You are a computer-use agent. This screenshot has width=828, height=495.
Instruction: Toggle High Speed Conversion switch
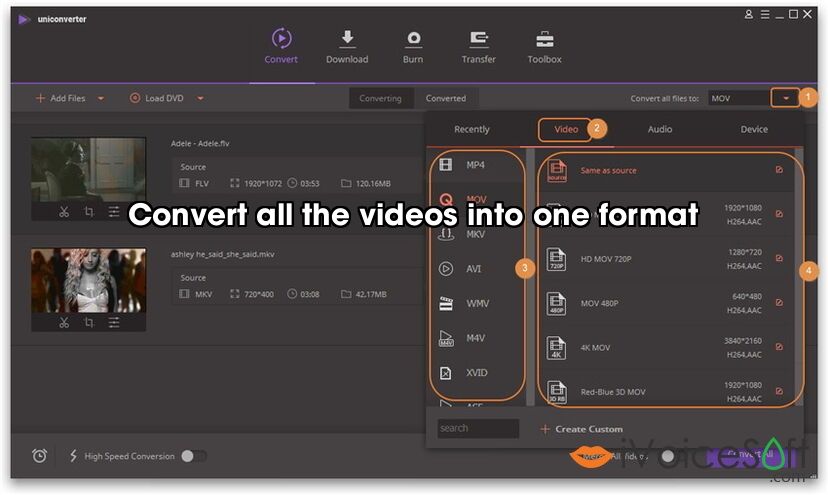193,456
